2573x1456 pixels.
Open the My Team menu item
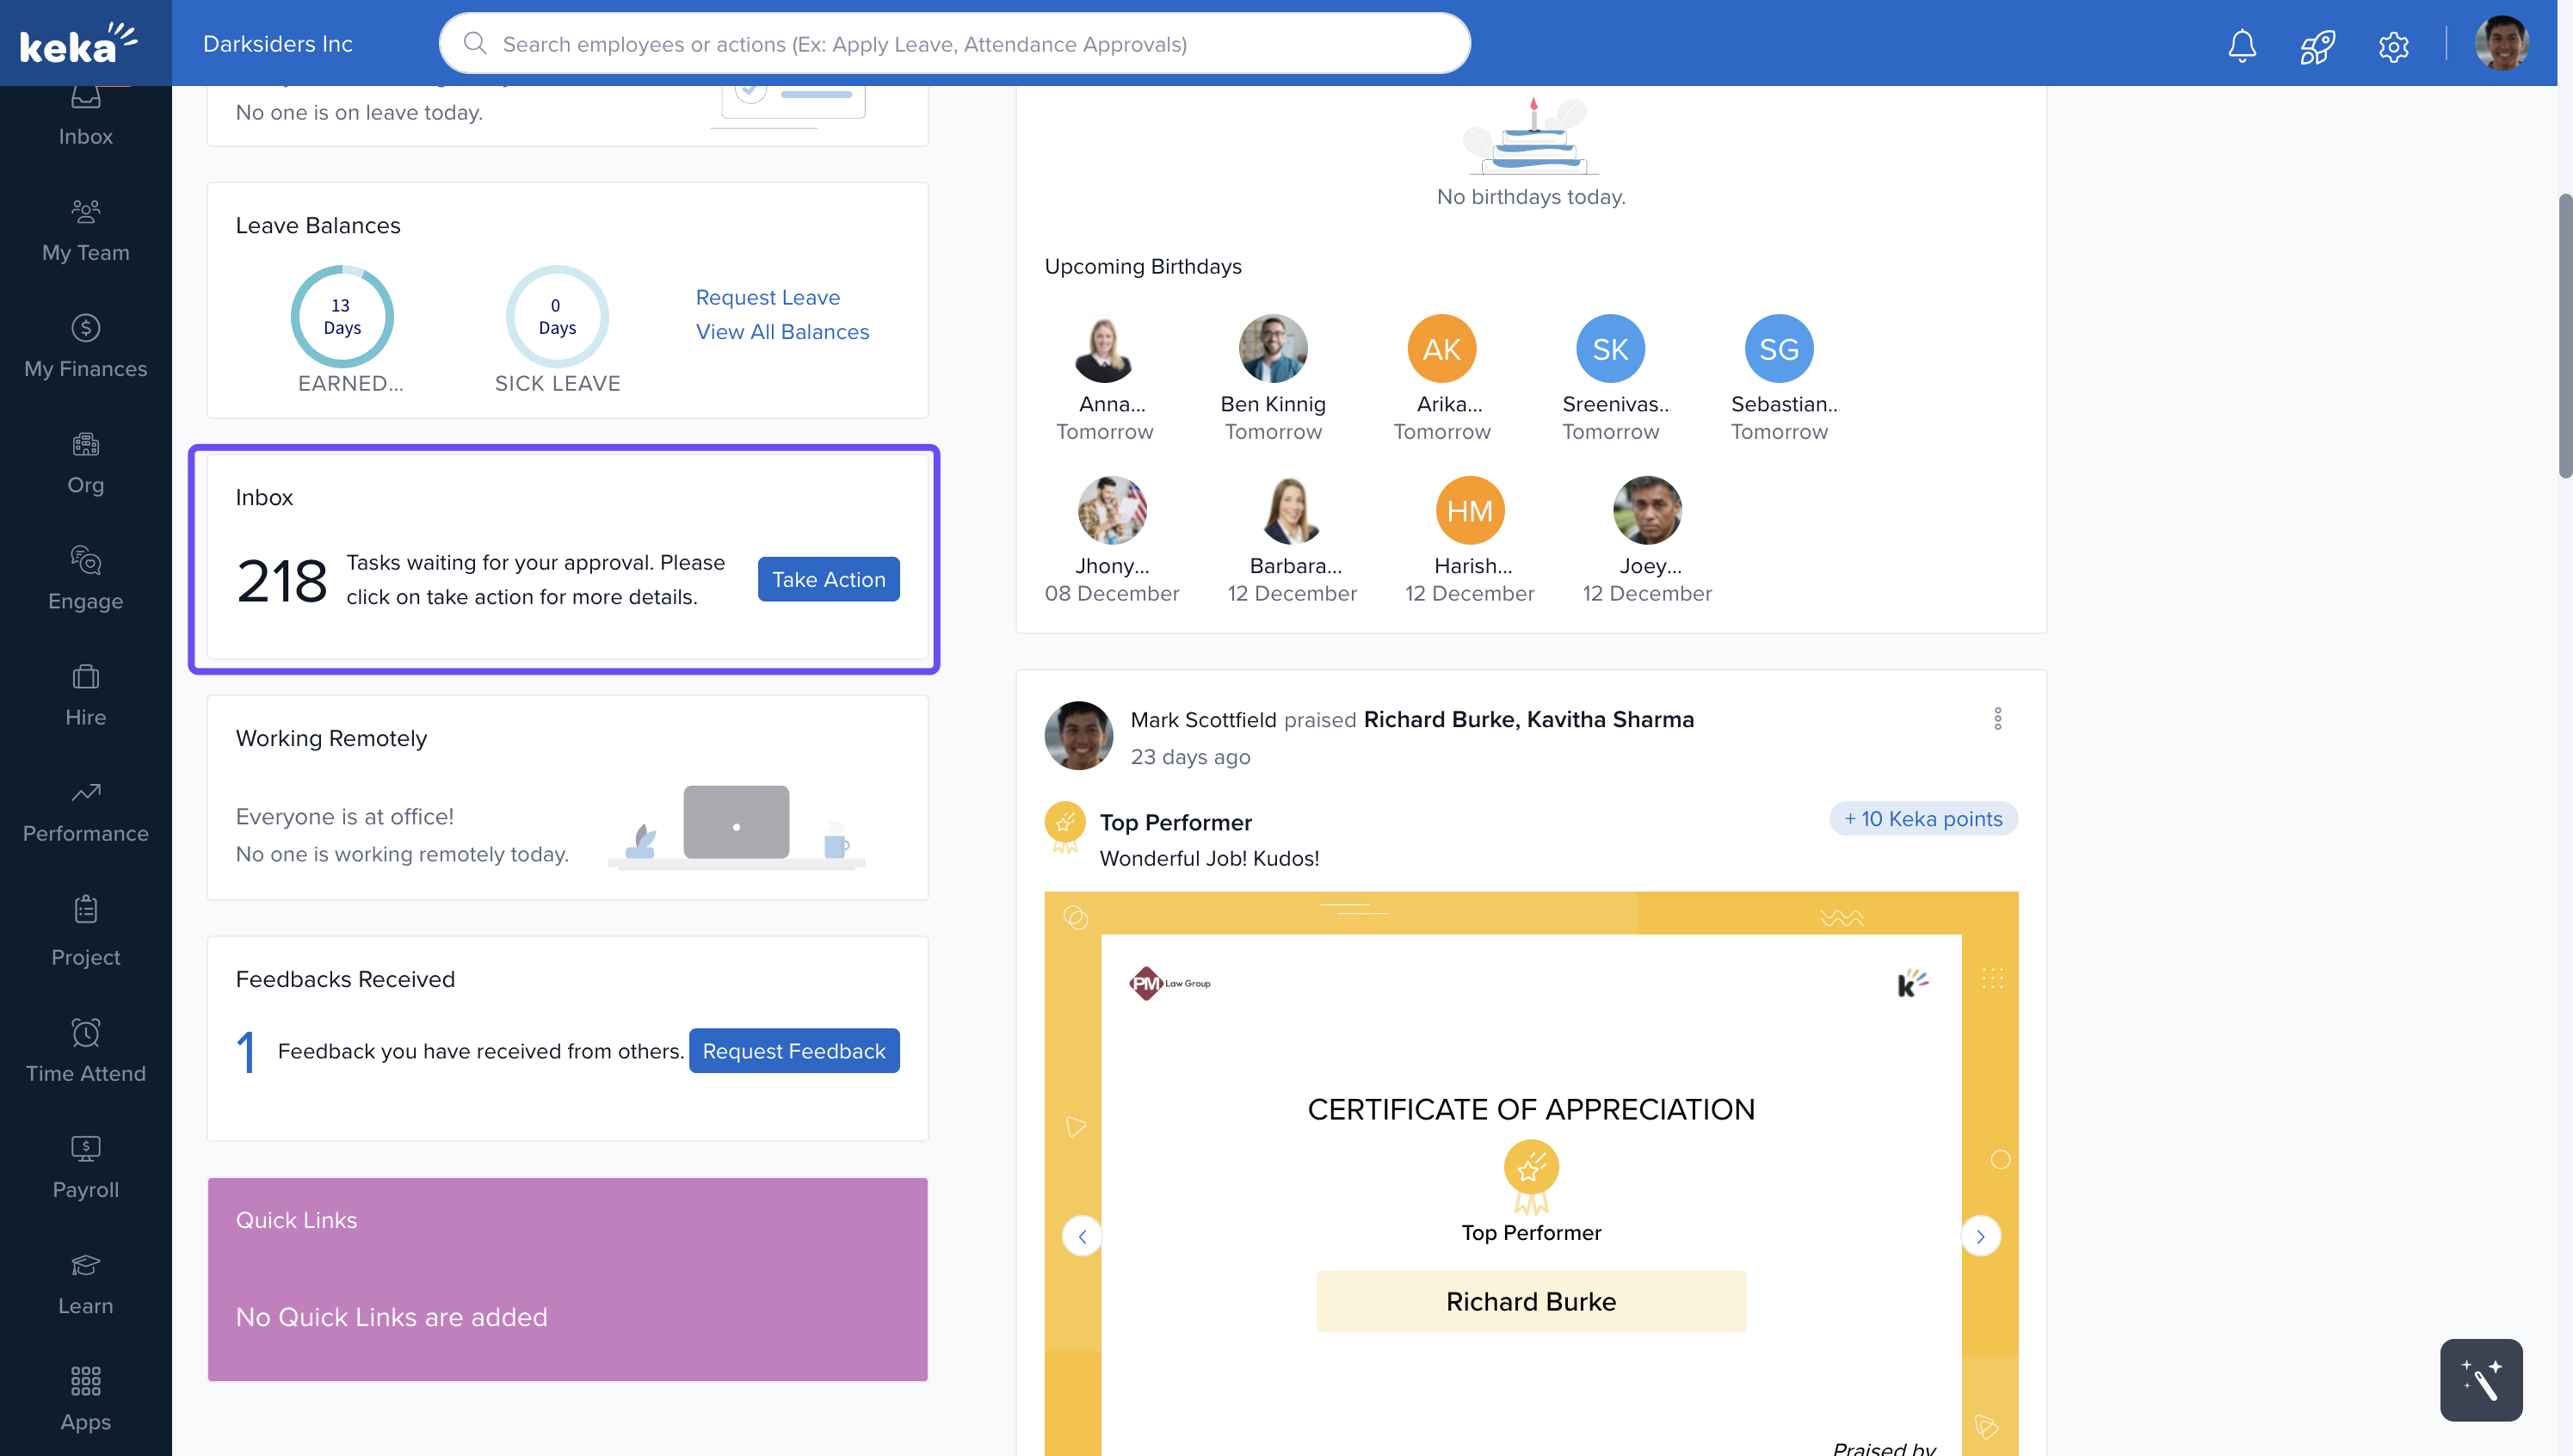85,230
